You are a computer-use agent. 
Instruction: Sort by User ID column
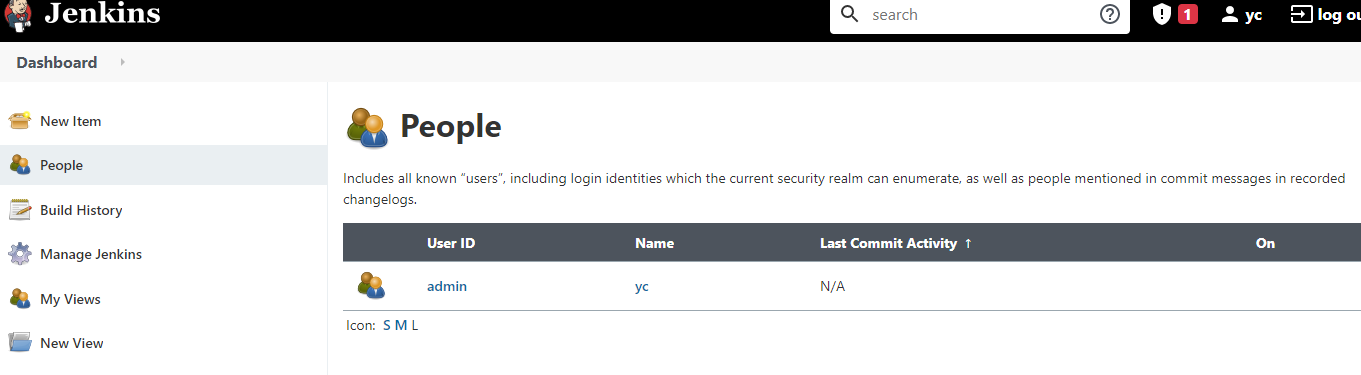[x=451, y=243]
